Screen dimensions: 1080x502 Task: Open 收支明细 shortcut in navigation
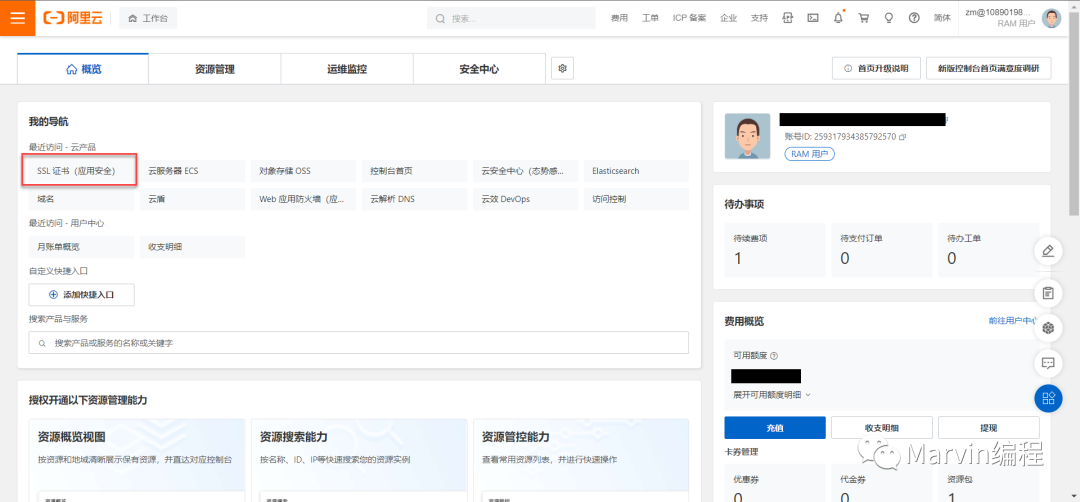click(x=192, y=247)
